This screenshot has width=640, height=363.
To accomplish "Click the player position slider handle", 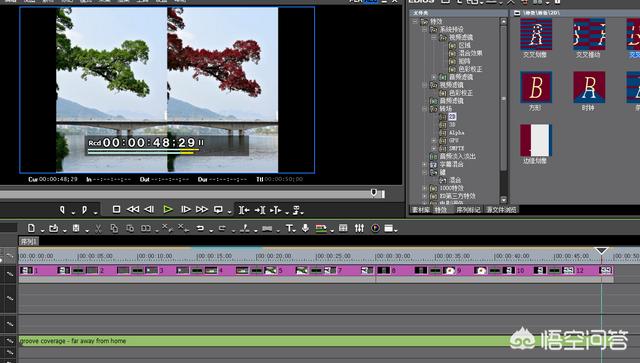I will tap(373, 193).
